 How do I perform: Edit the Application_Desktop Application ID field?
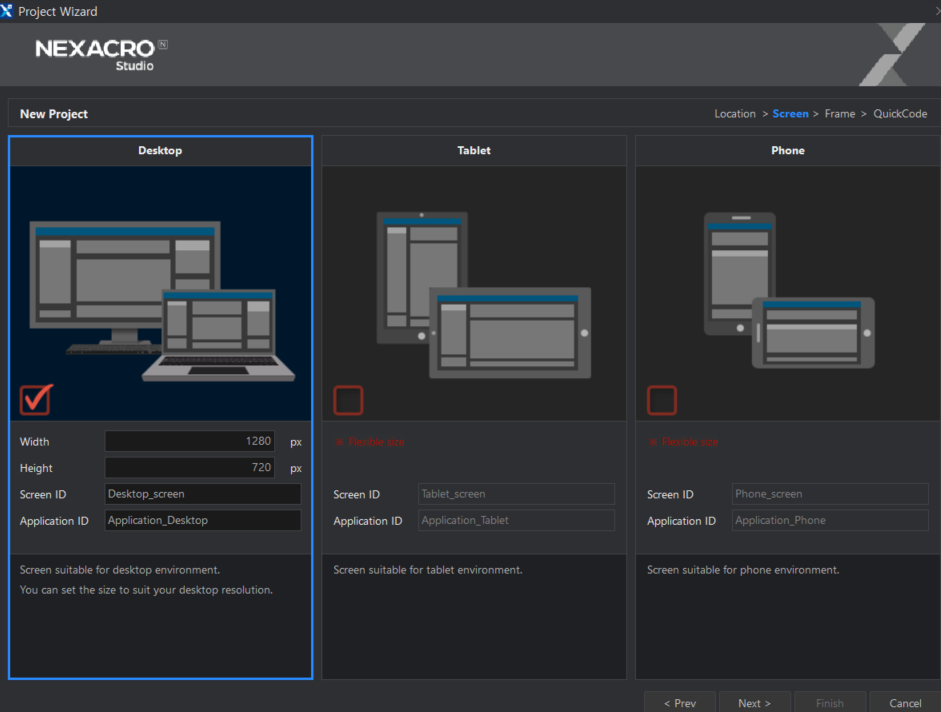[x=203, y=520]
